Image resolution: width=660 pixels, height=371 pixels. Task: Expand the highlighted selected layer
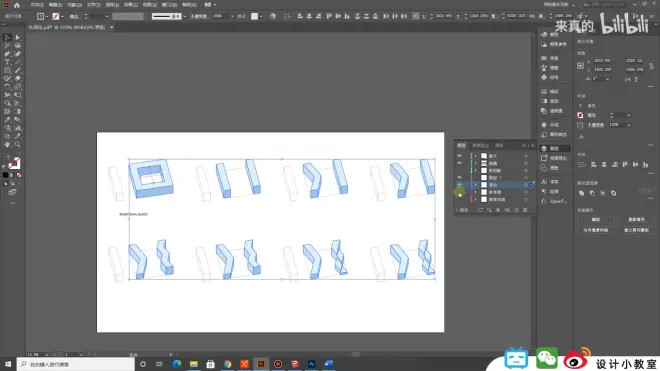(476, 185)
